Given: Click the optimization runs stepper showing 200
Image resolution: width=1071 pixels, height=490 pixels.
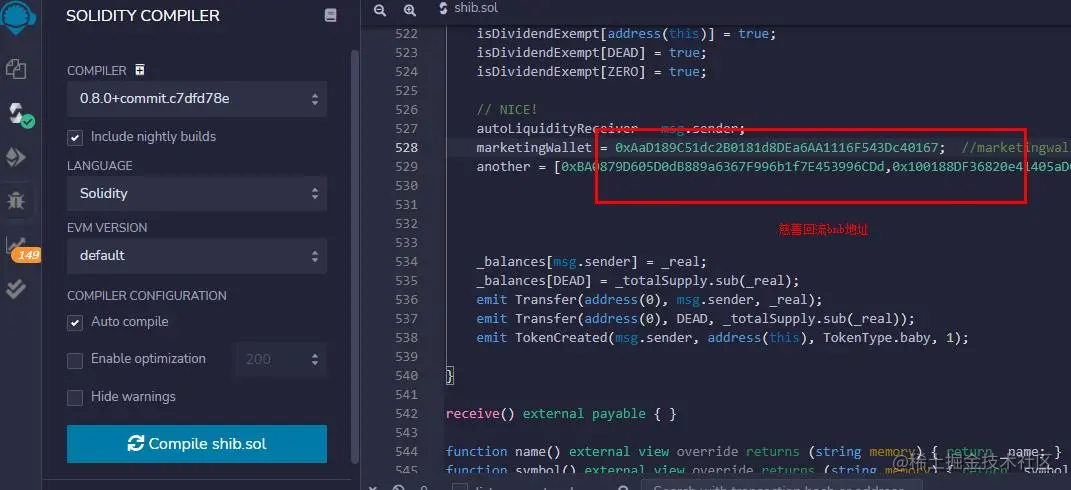Looking at the screenshot, I should tap(279, 359).
